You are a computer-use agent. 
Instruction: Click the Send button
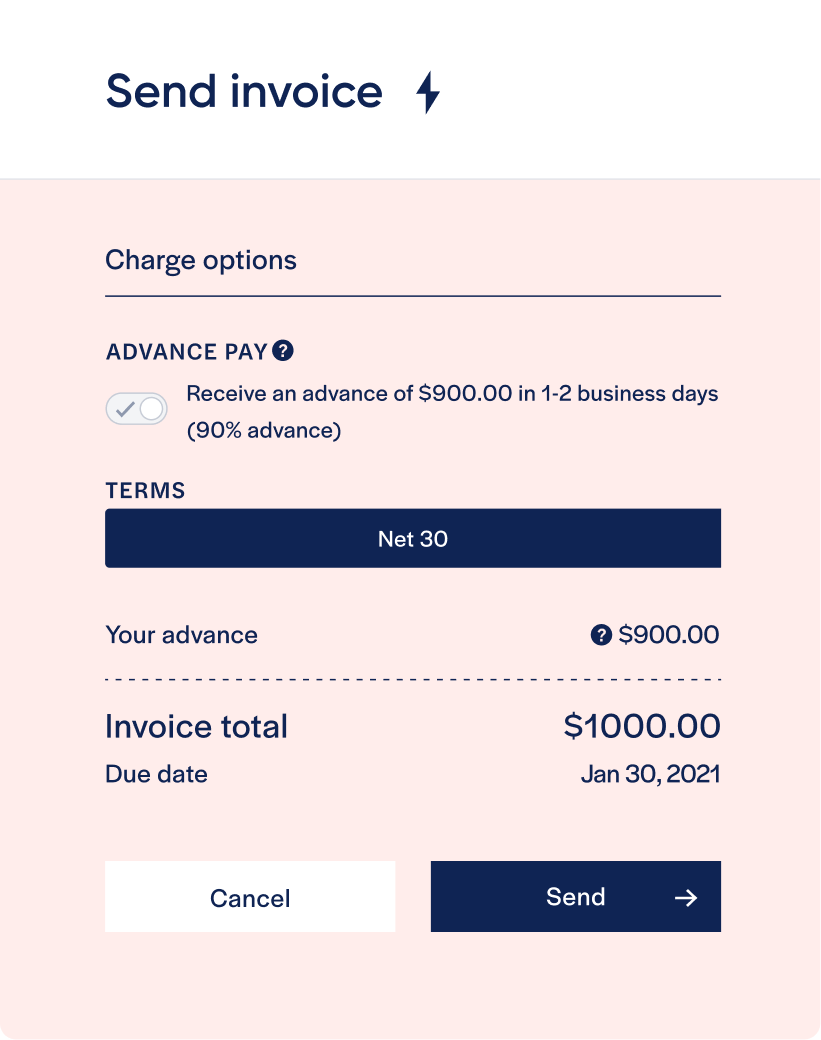(x=576, y=896)
